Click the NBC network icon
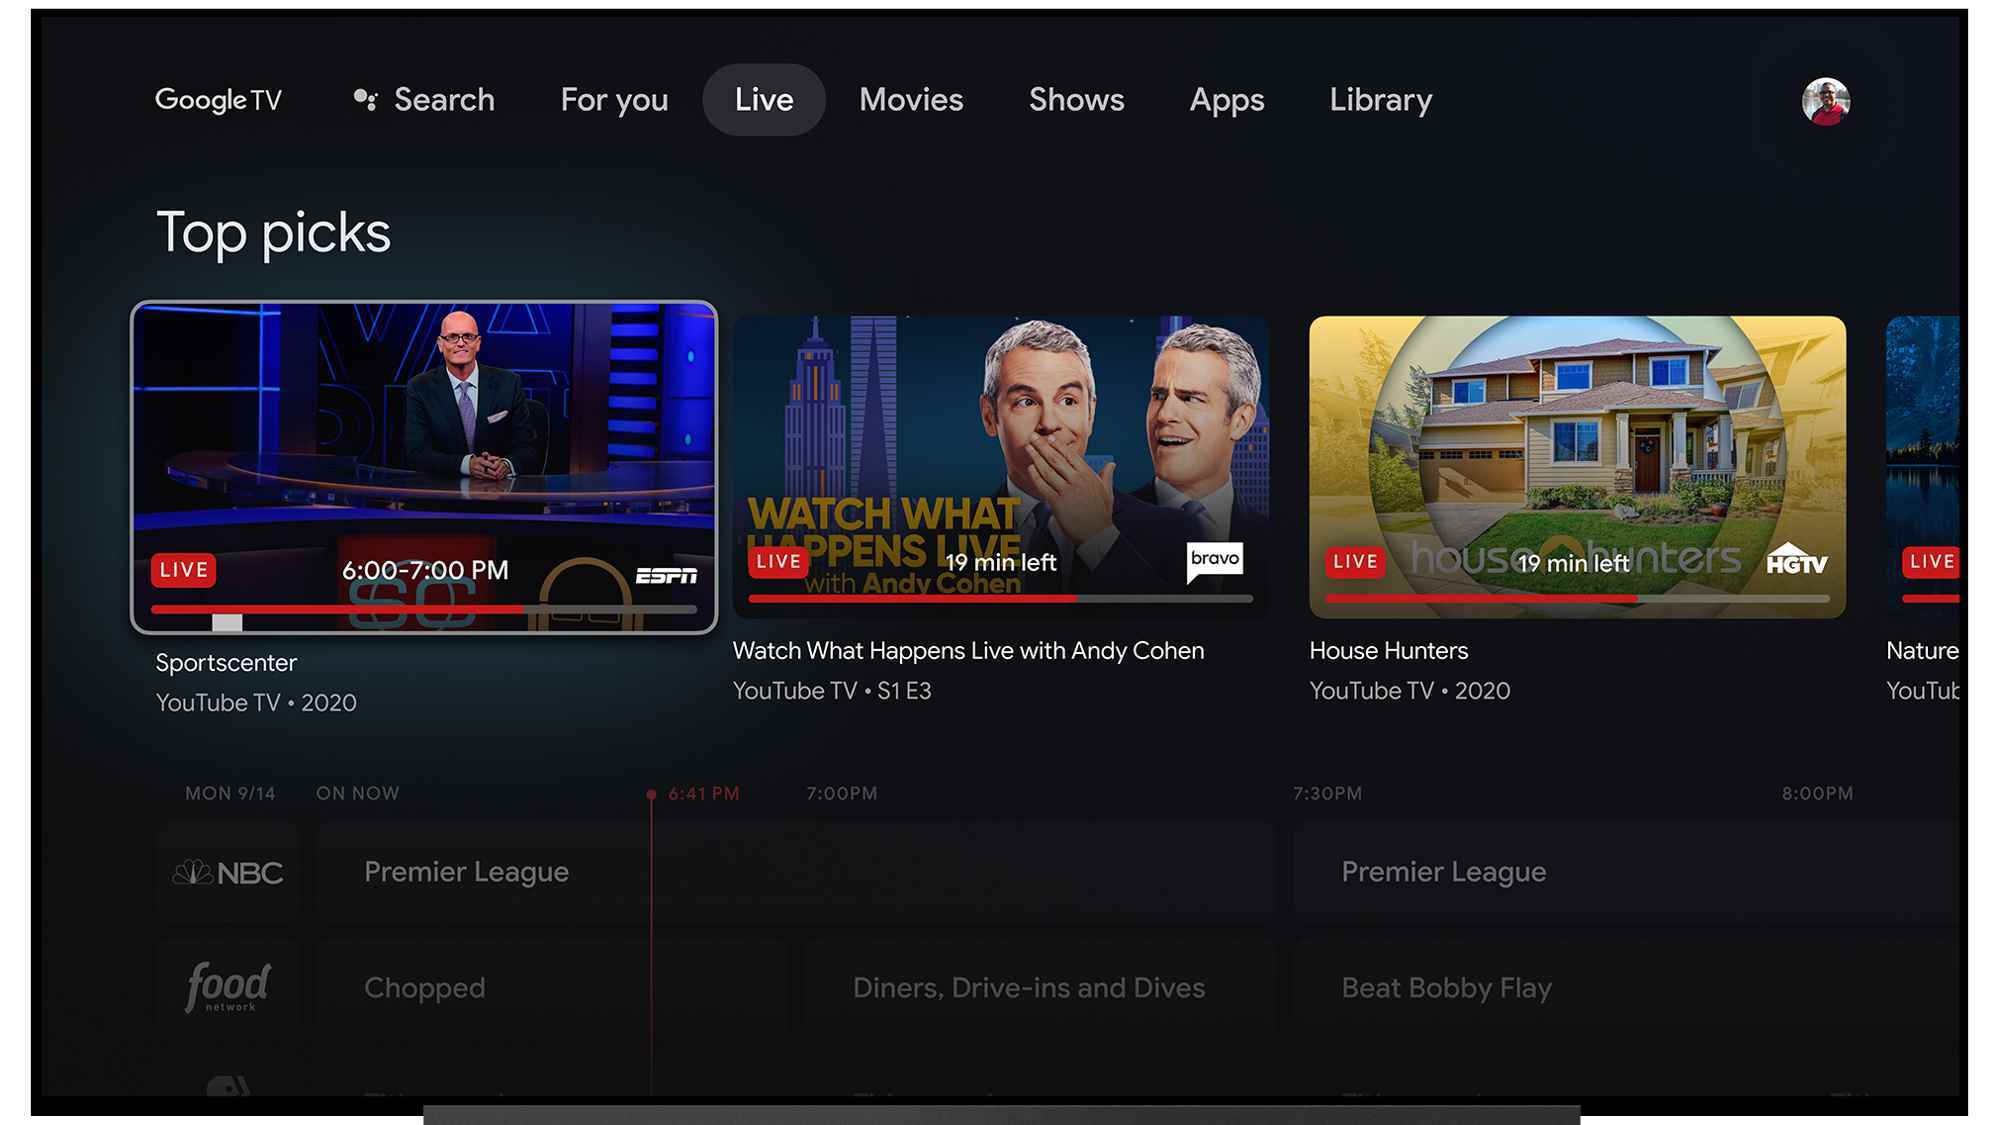The height and width of the screenshot is (1125, 2000). pos(229,871)
